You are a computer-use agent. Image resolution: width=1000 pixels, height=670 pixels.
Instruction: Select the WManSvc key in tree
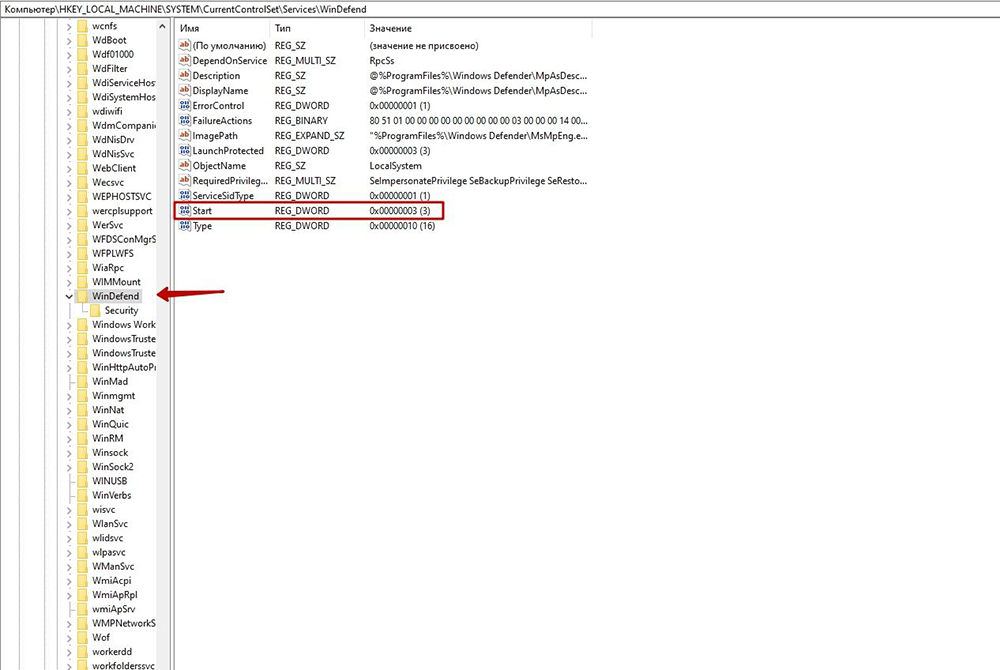112,566
